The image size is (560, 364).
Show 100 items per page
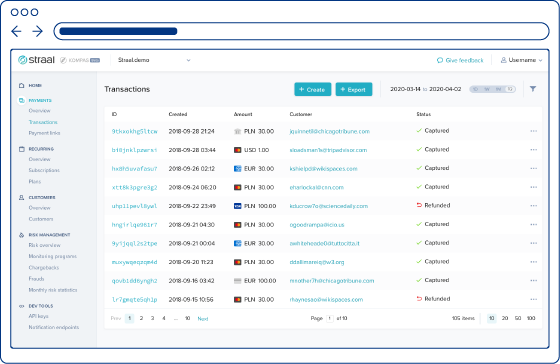531,318
